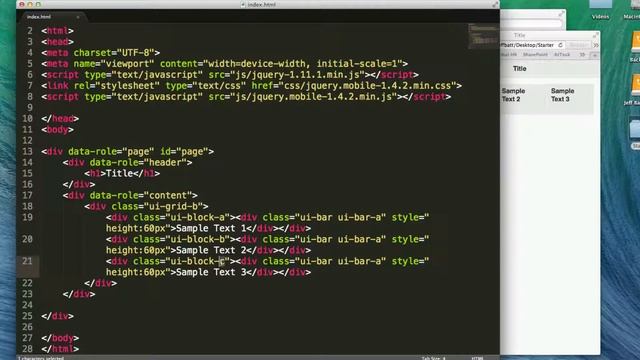Toggle fullscreen arrows in the editor title bar
This screenshot has height=360, width=640.
[495, 4]
